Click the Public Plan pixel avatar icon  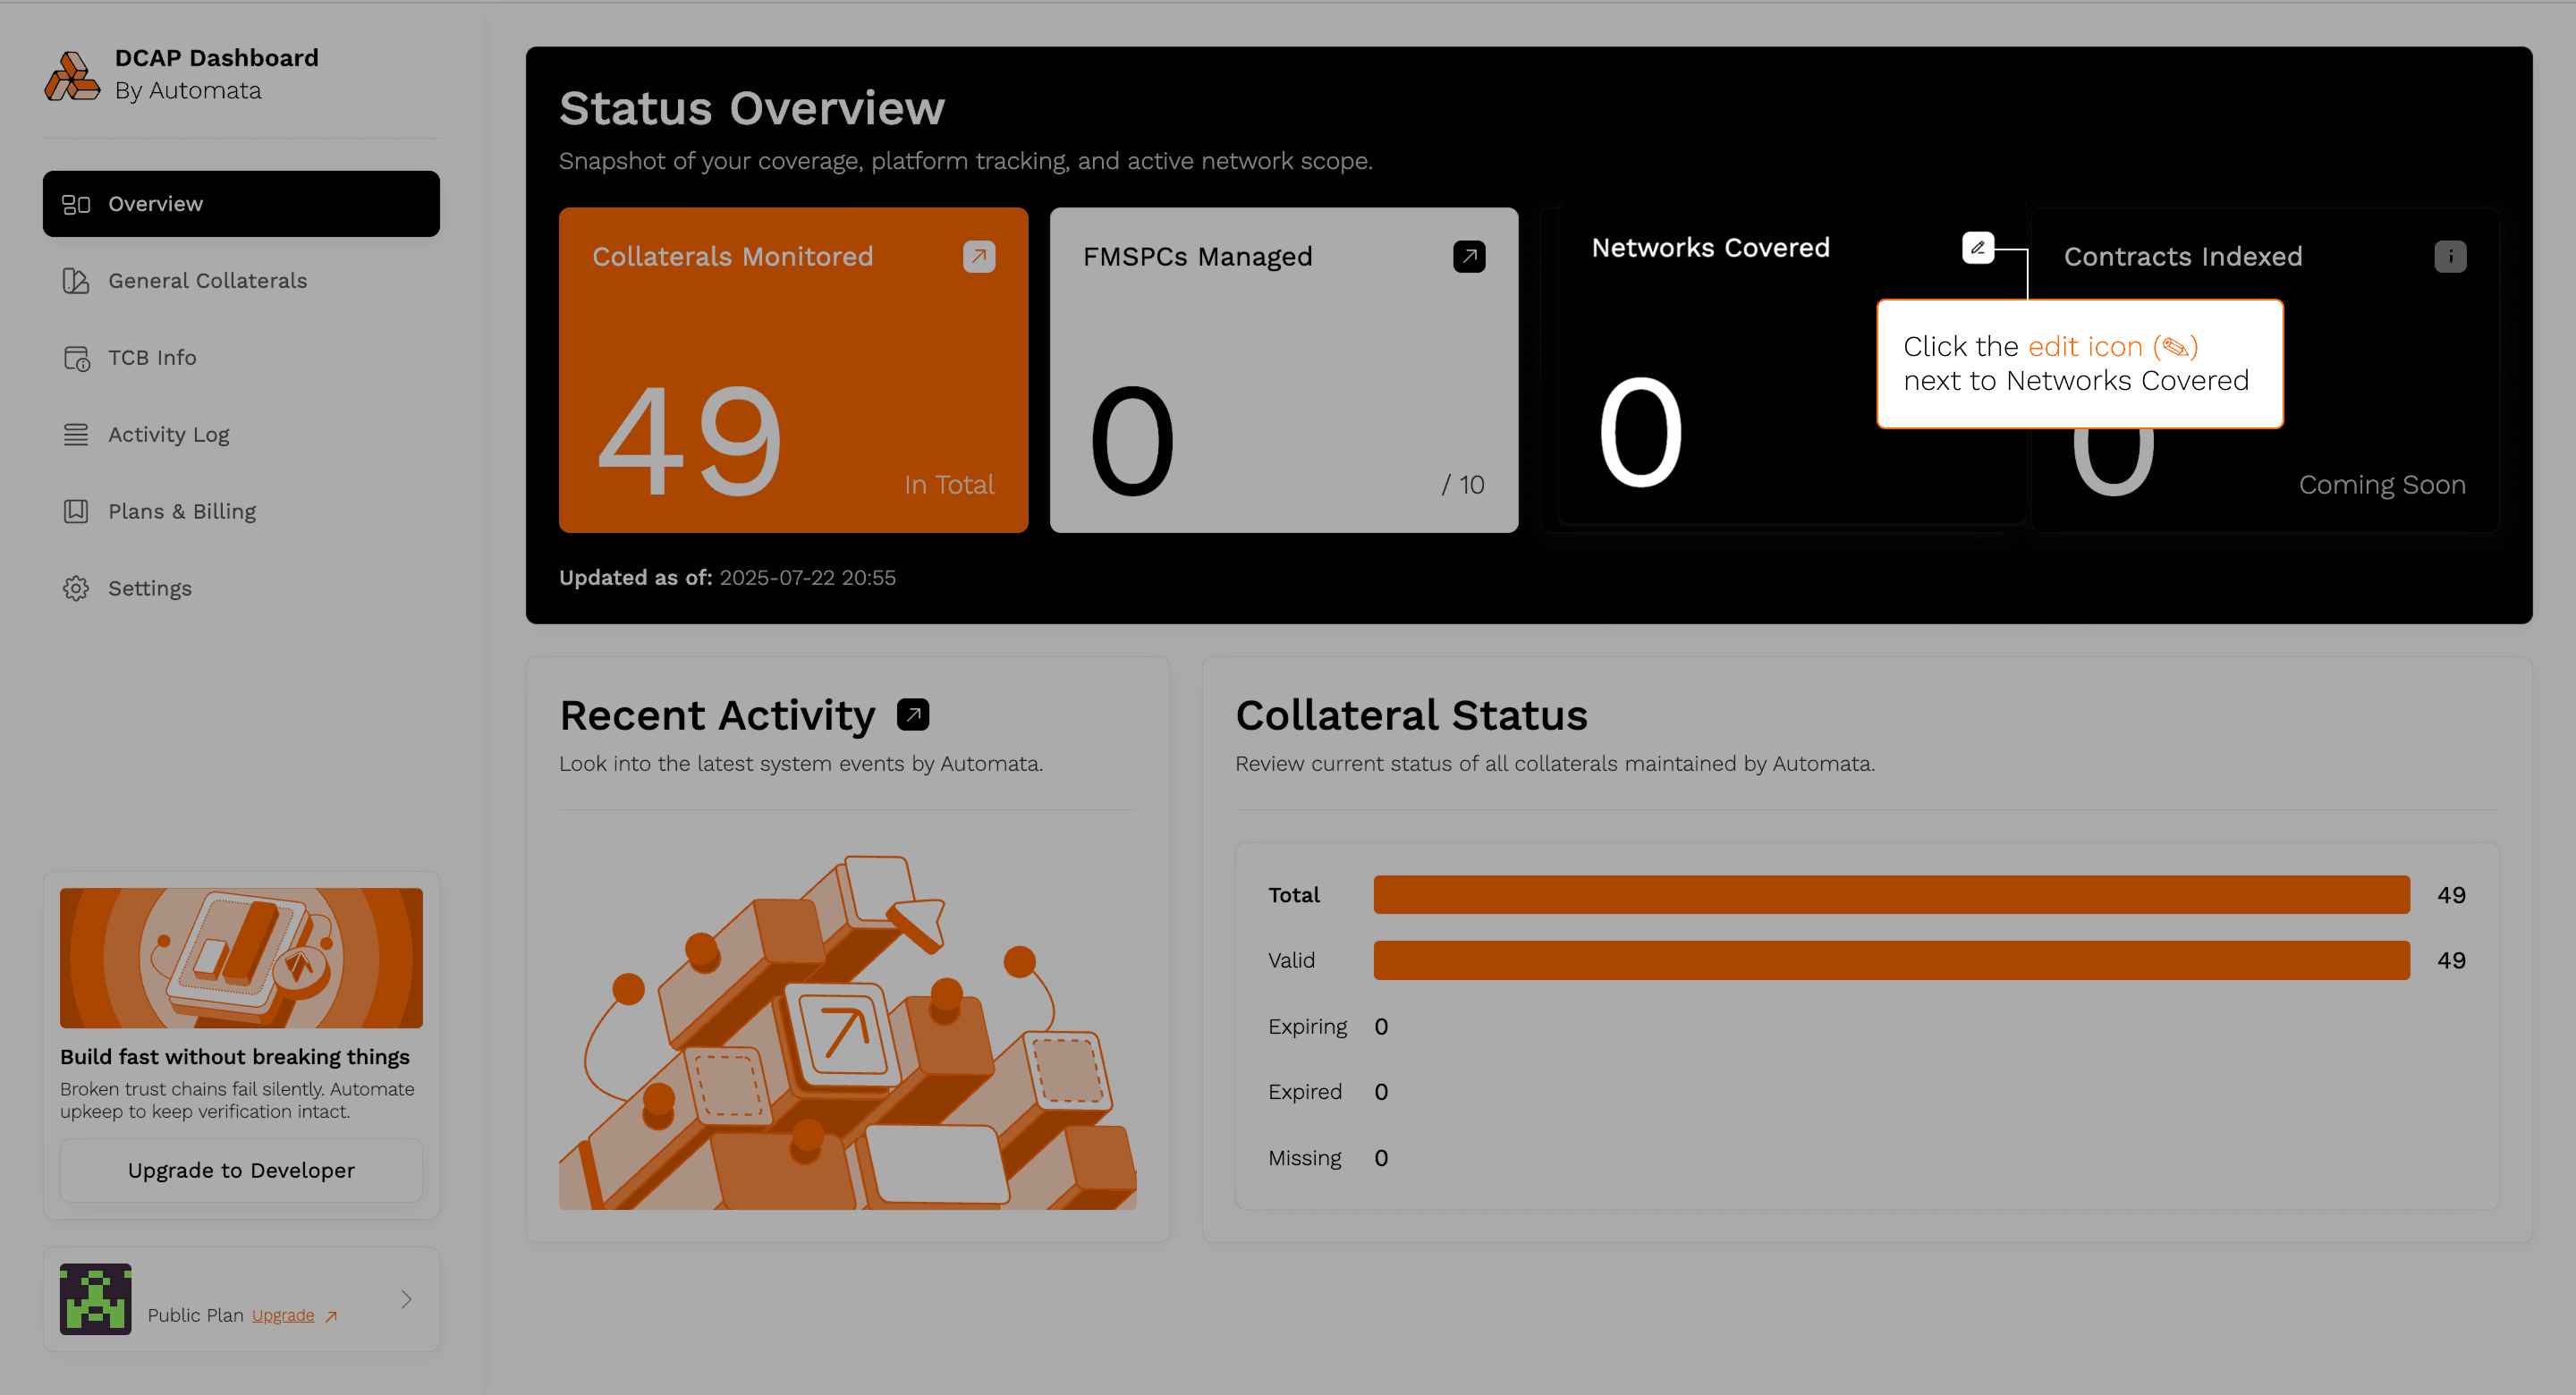[95, 1299]
